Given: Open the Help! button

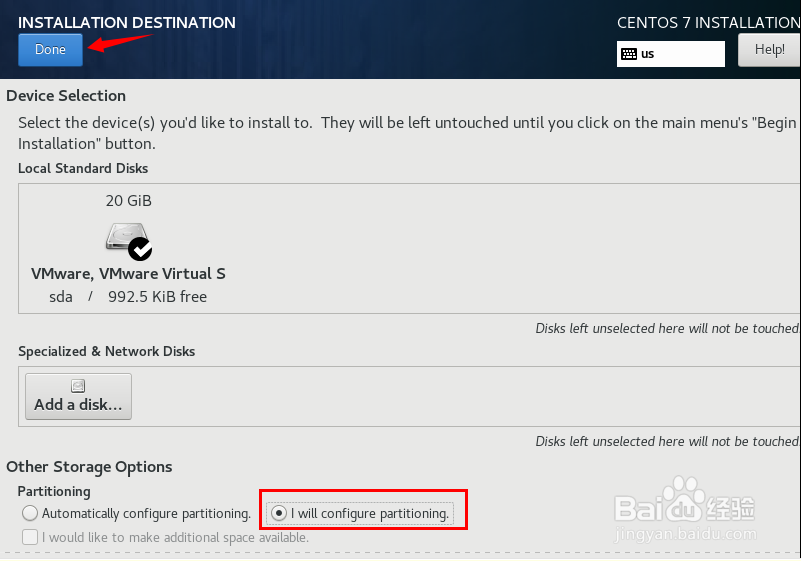Looking at the screenshot, I should tap(769, 50).
